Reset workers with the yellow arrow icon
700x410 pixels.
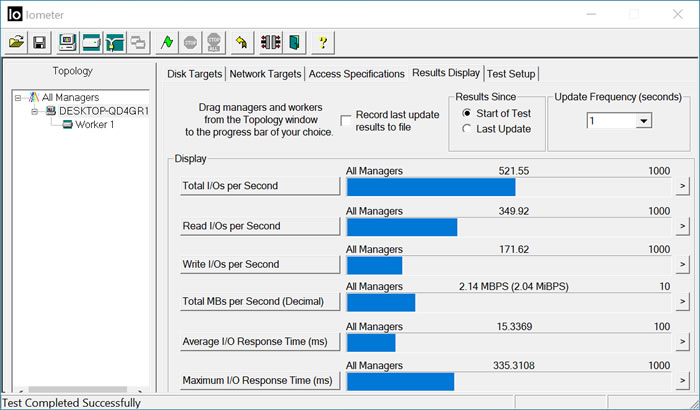[x=242, y=43]
